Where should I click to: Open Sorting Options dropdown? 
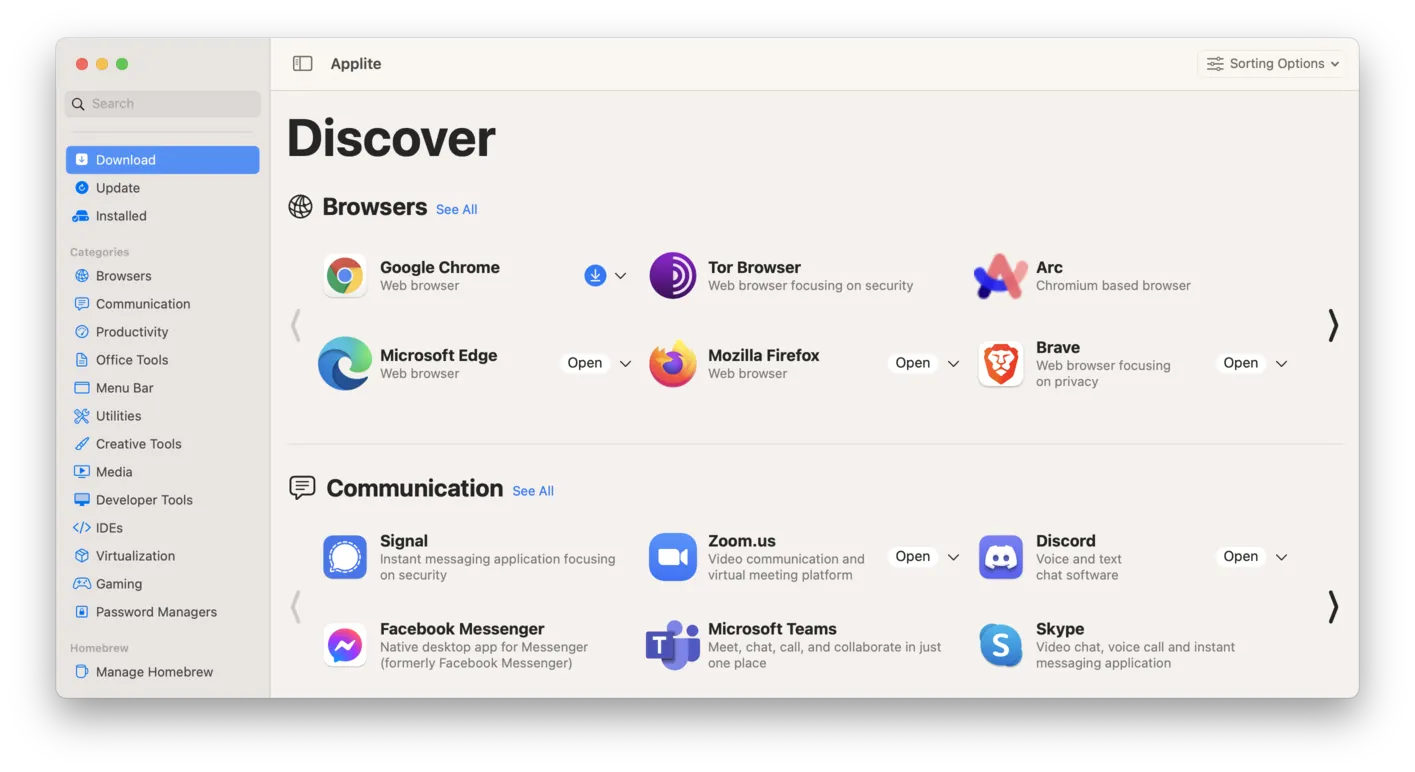(x=1270, y=63)
